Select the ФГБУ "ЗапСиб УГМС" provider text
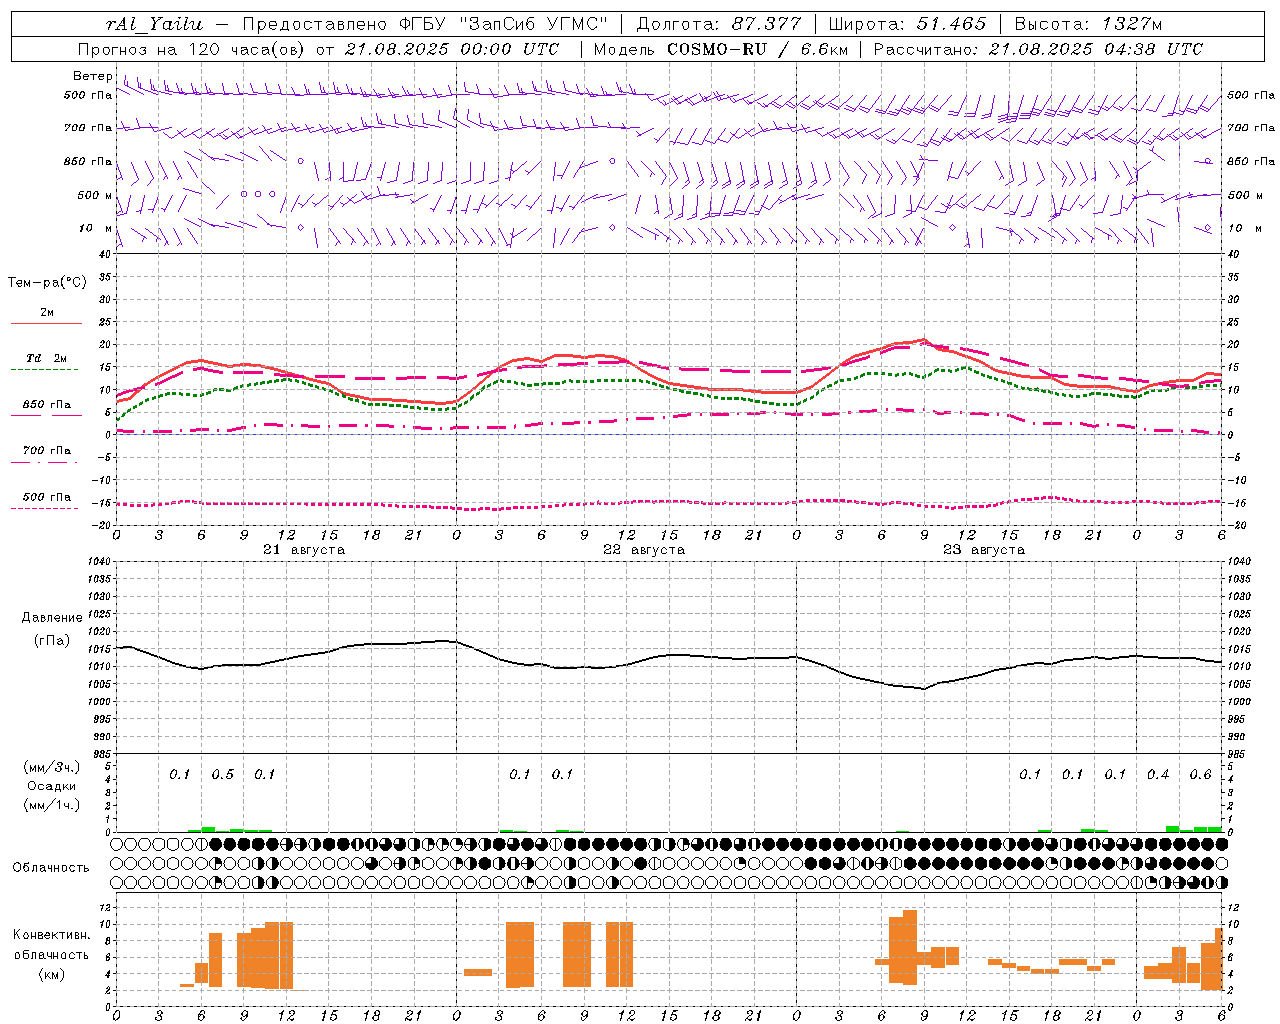 tap(503, 24)
